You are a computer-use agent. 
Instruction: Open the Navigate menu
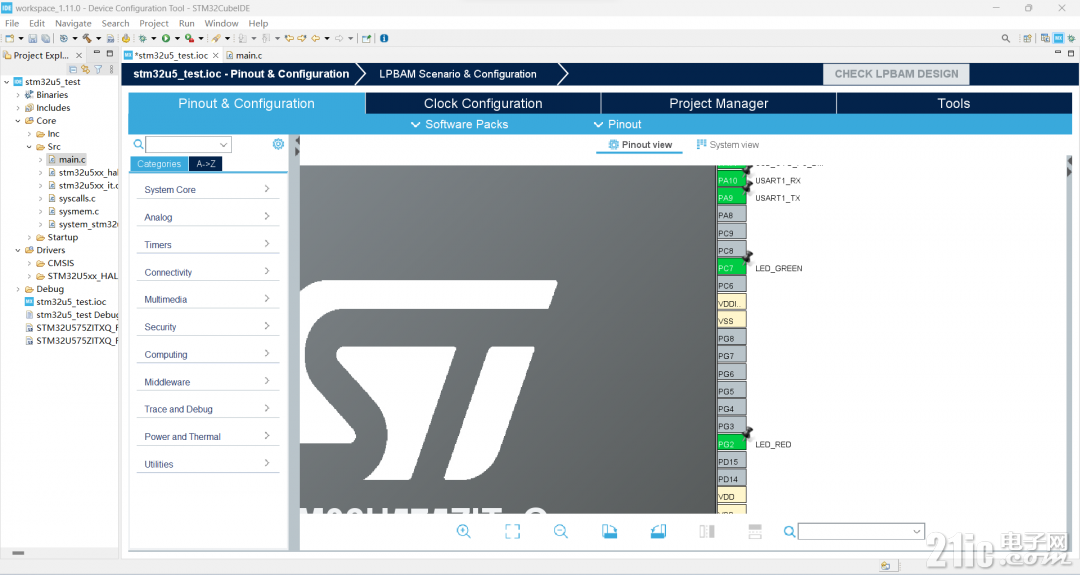(73, 23)
